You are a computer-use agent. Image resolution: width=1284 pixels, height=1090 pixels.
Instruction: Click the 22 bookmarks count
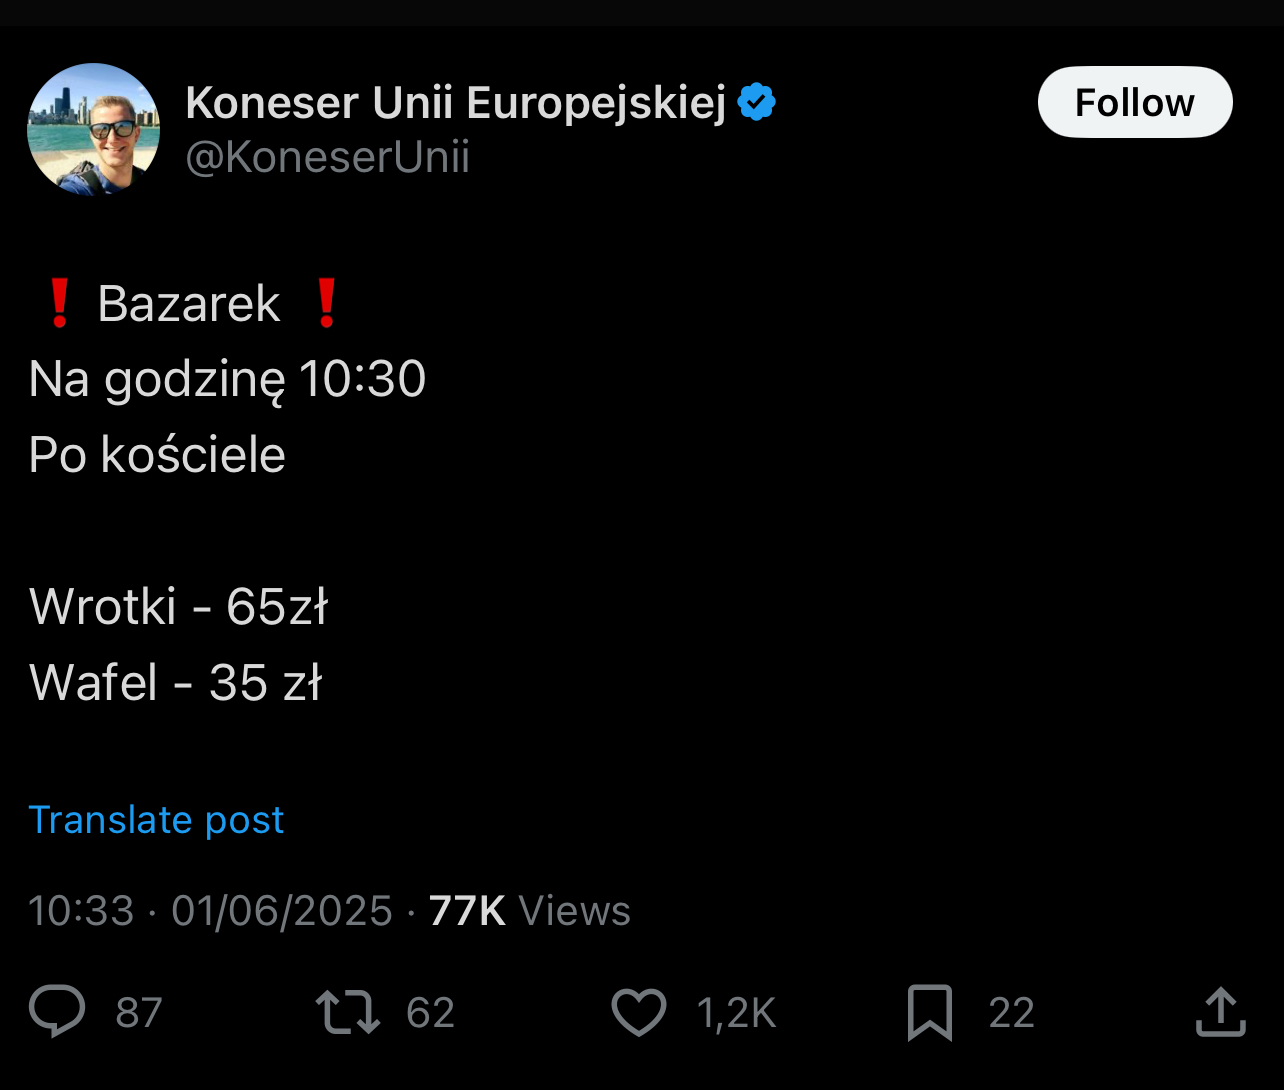(1011, 1013)
